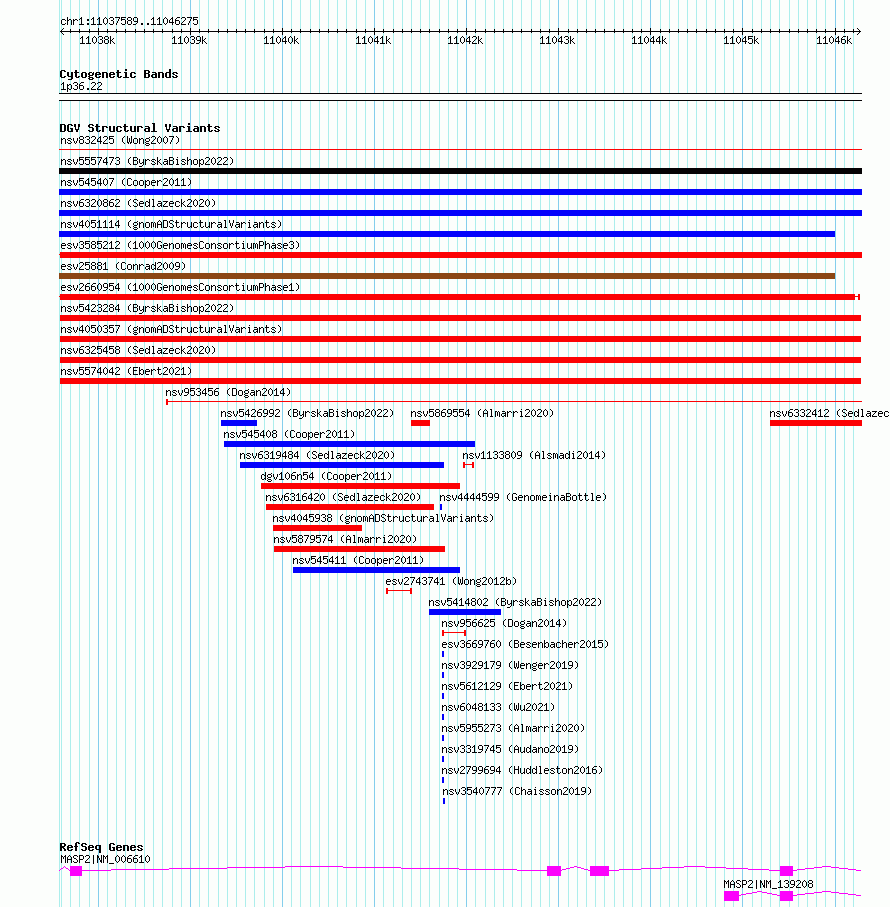The image size is (890, 907).
Task: Select nsv4050357 gnomADStructuralVariants label
Action: click(171, 329)
